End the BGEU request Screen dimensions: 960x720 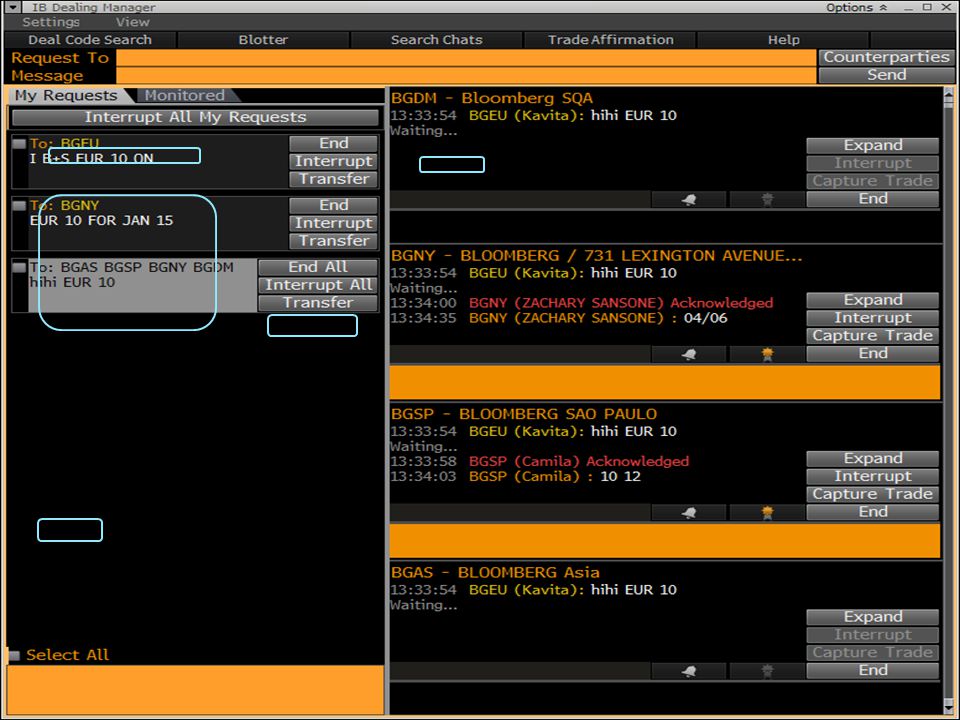click(334, 143)
